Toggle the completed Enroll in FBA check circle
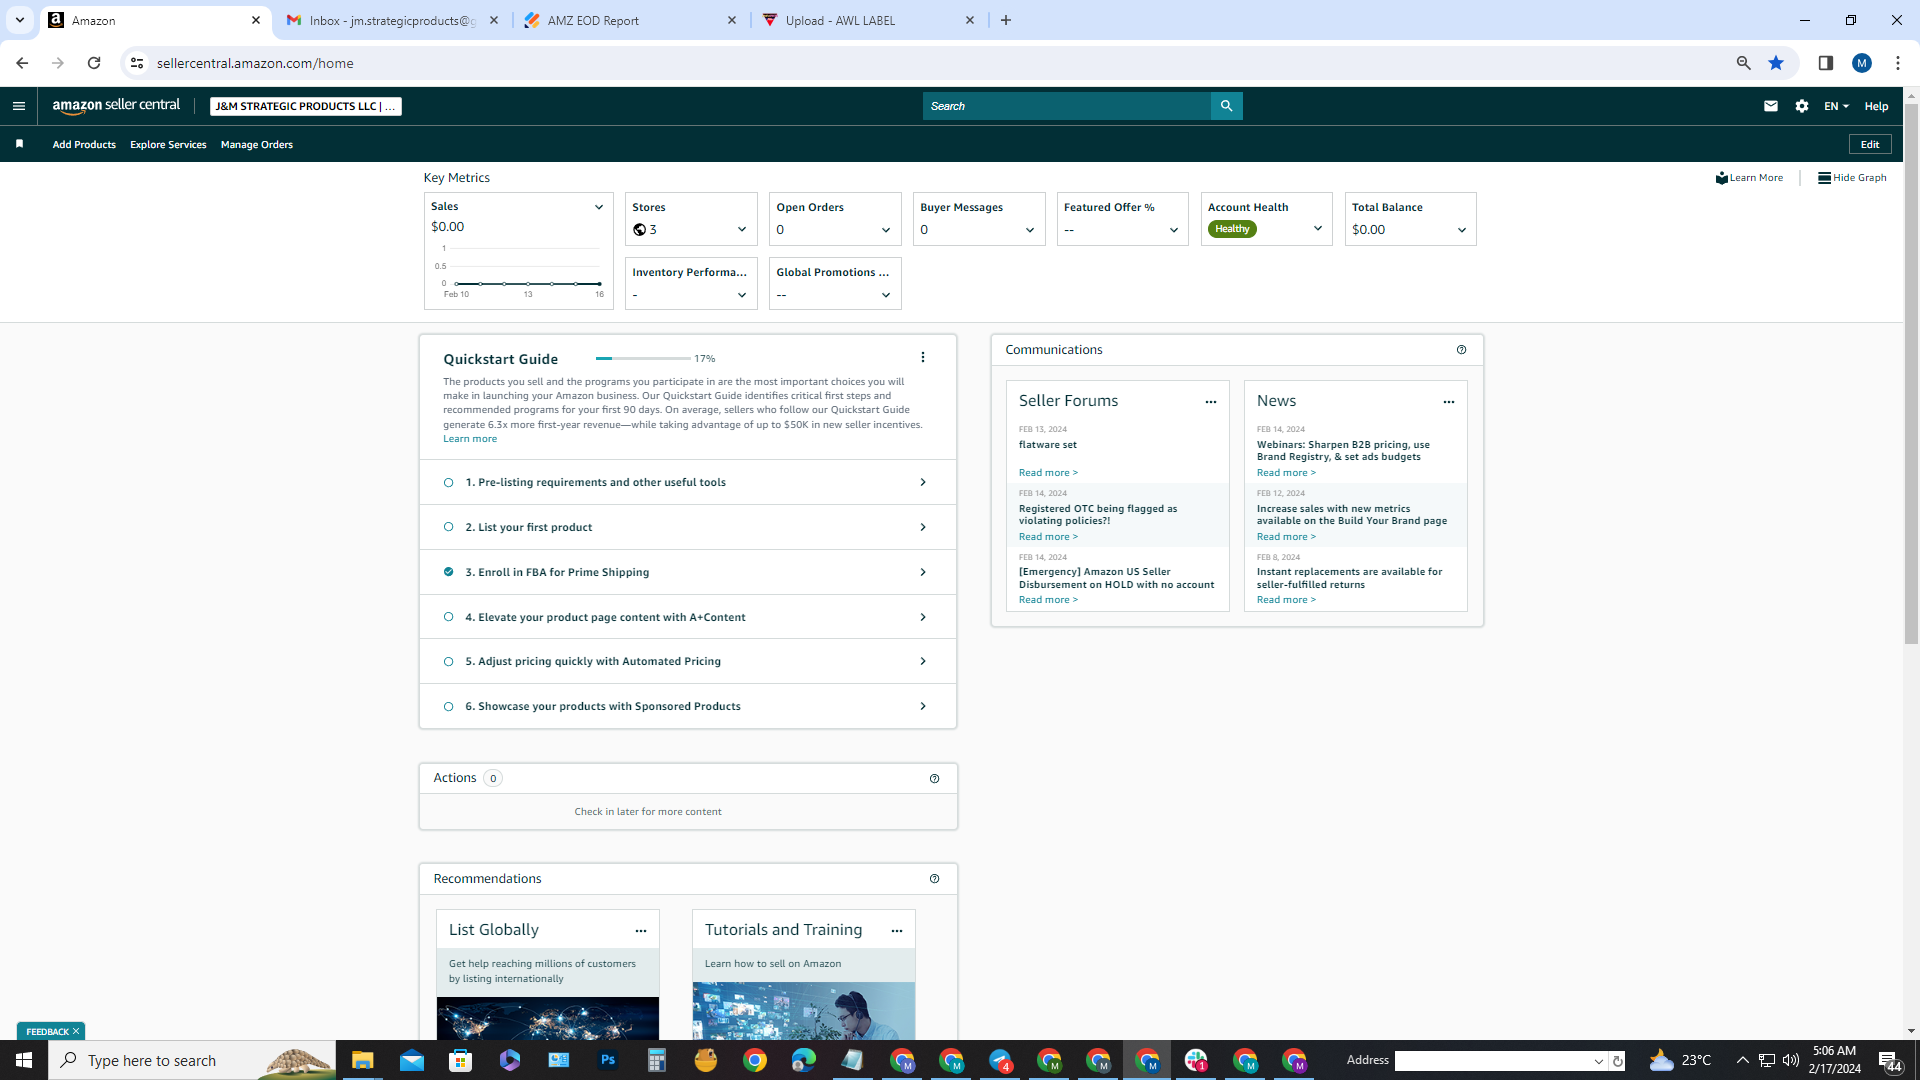 point(449,572)
